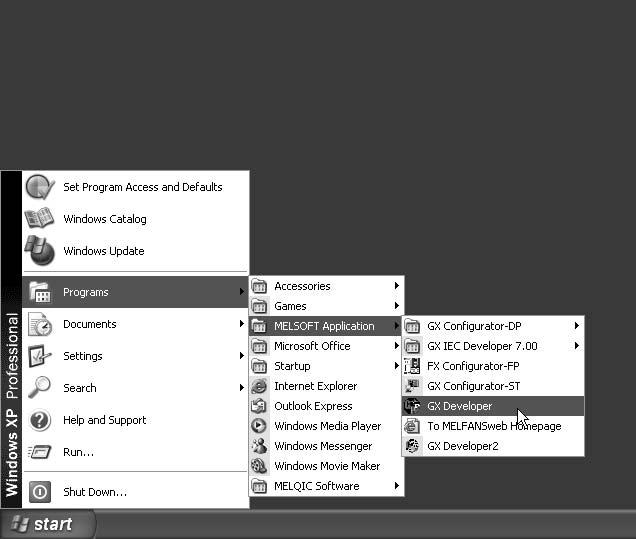Click the Windows Update label

click(104, 251)
